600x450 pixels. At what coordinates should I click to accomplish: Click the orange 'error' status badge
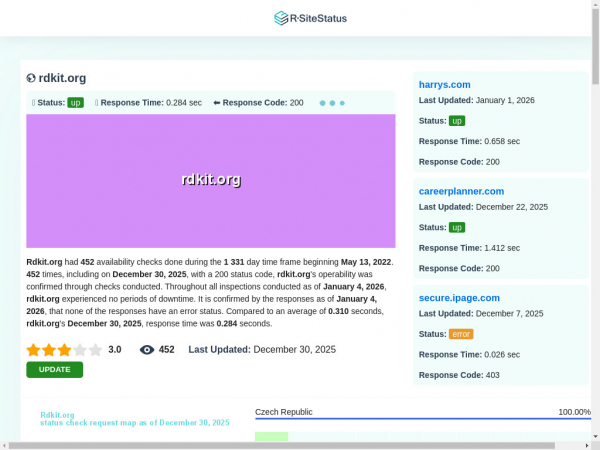tap(461, 334)
